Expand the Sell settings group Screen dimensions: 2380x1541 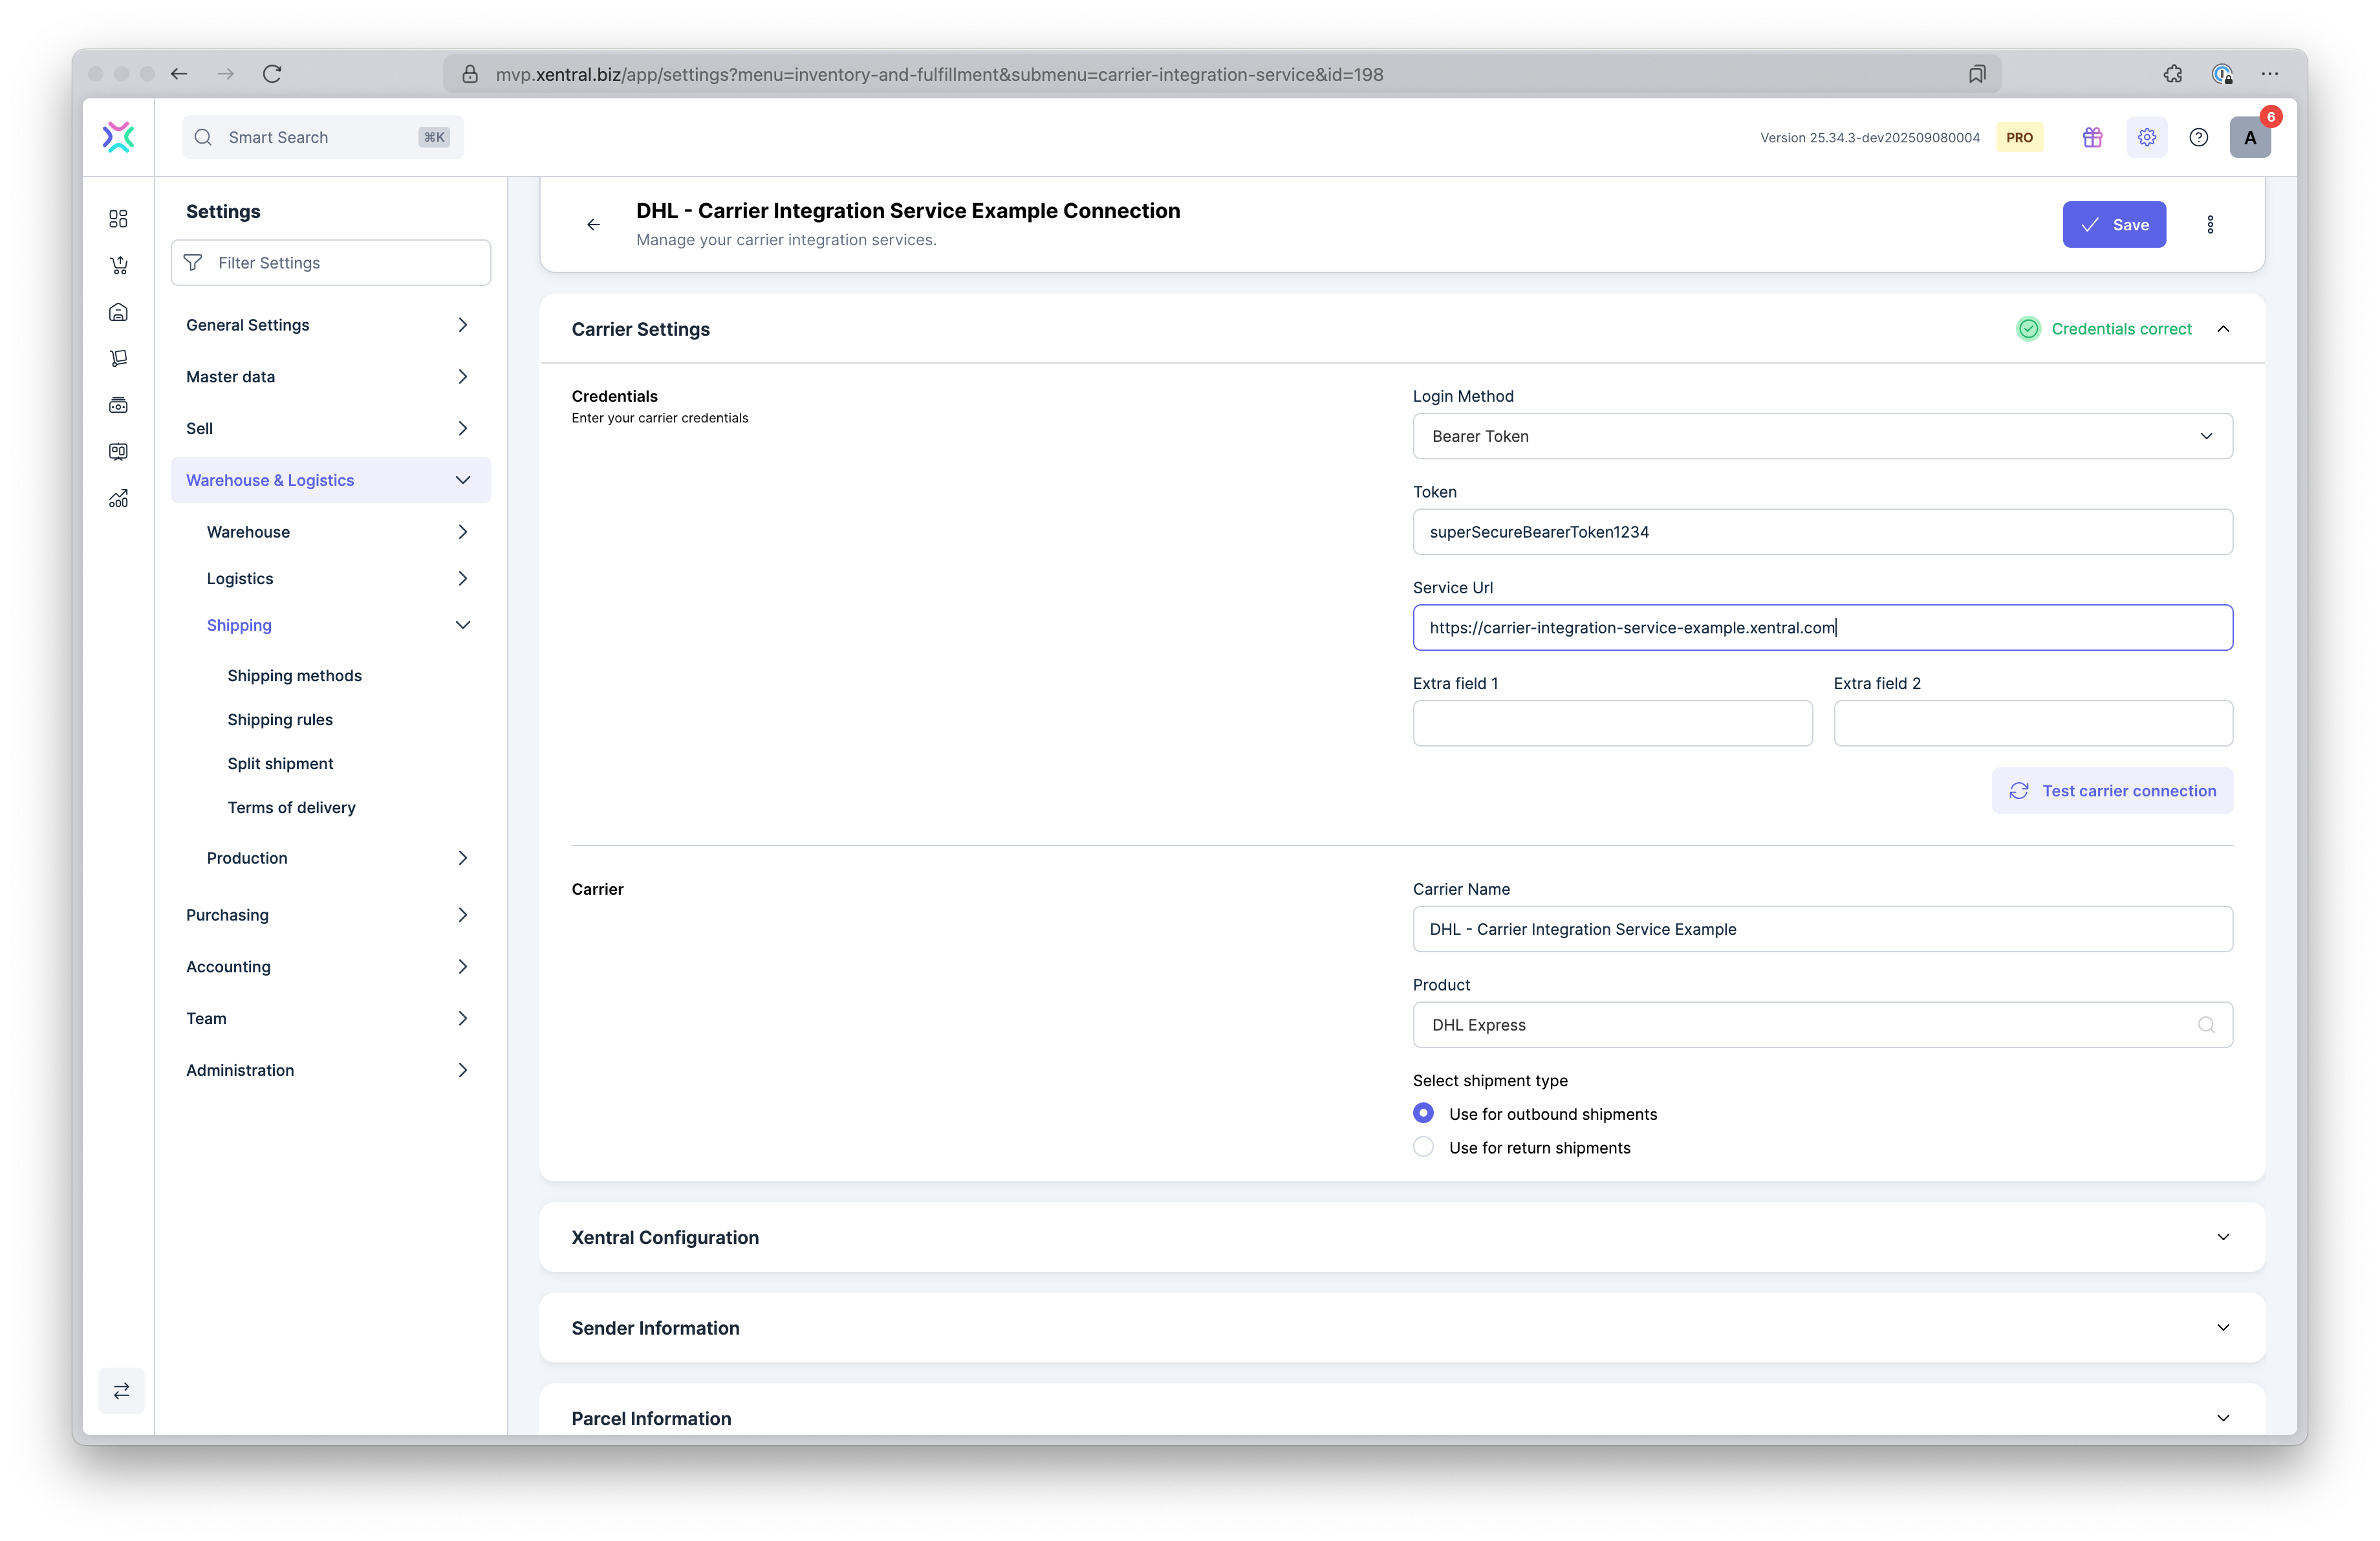(x=330, y=428)
